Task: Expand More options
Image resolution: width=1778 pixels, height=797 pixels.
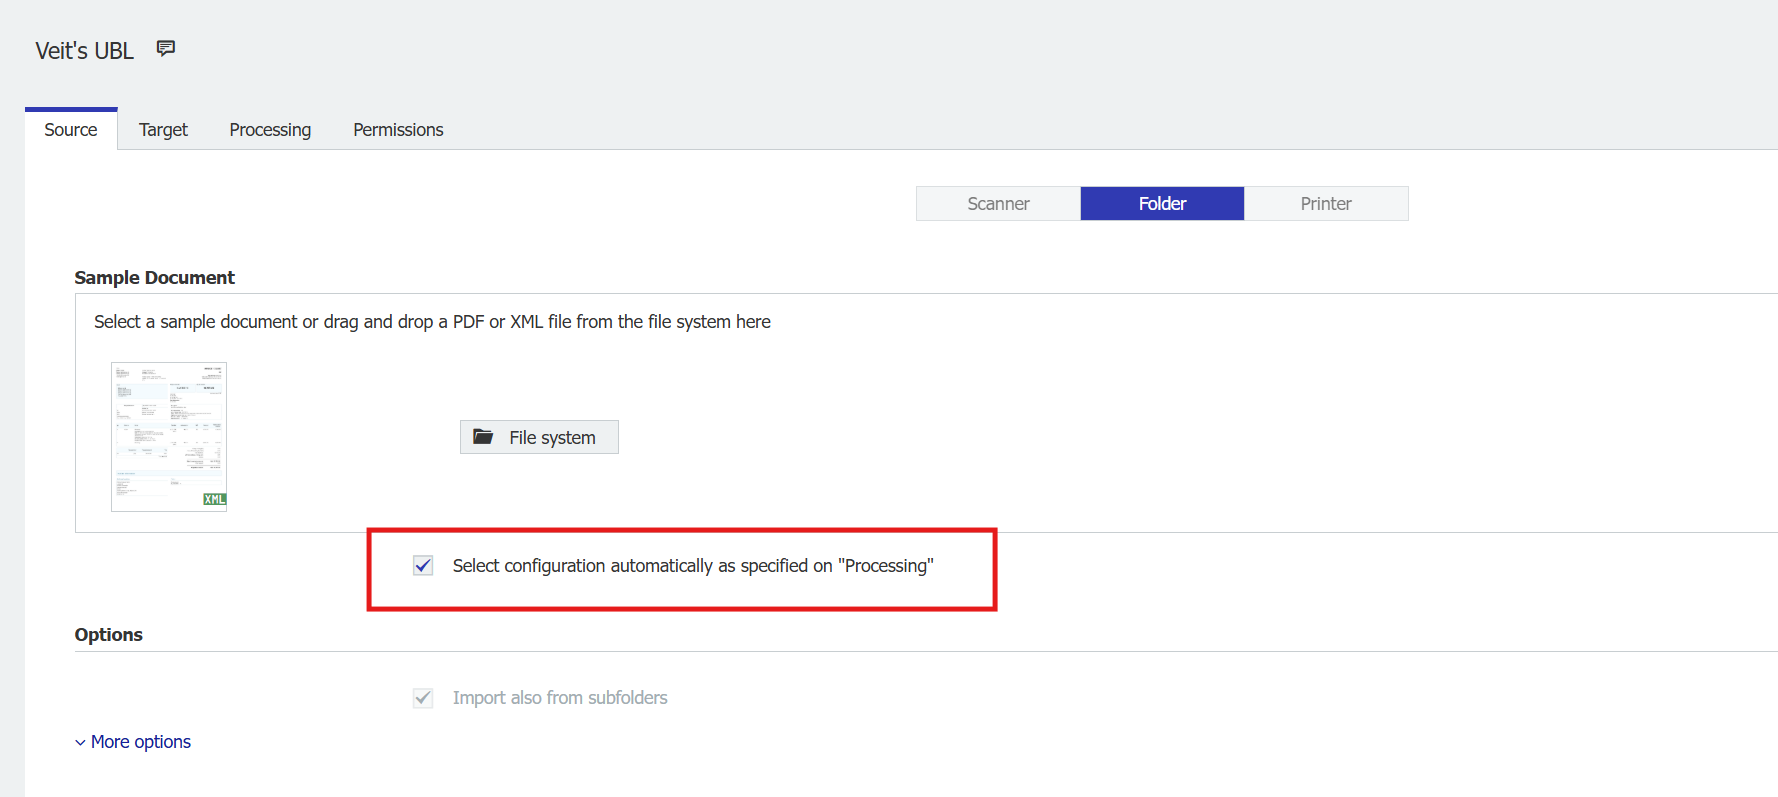Action: coord(133,742)
